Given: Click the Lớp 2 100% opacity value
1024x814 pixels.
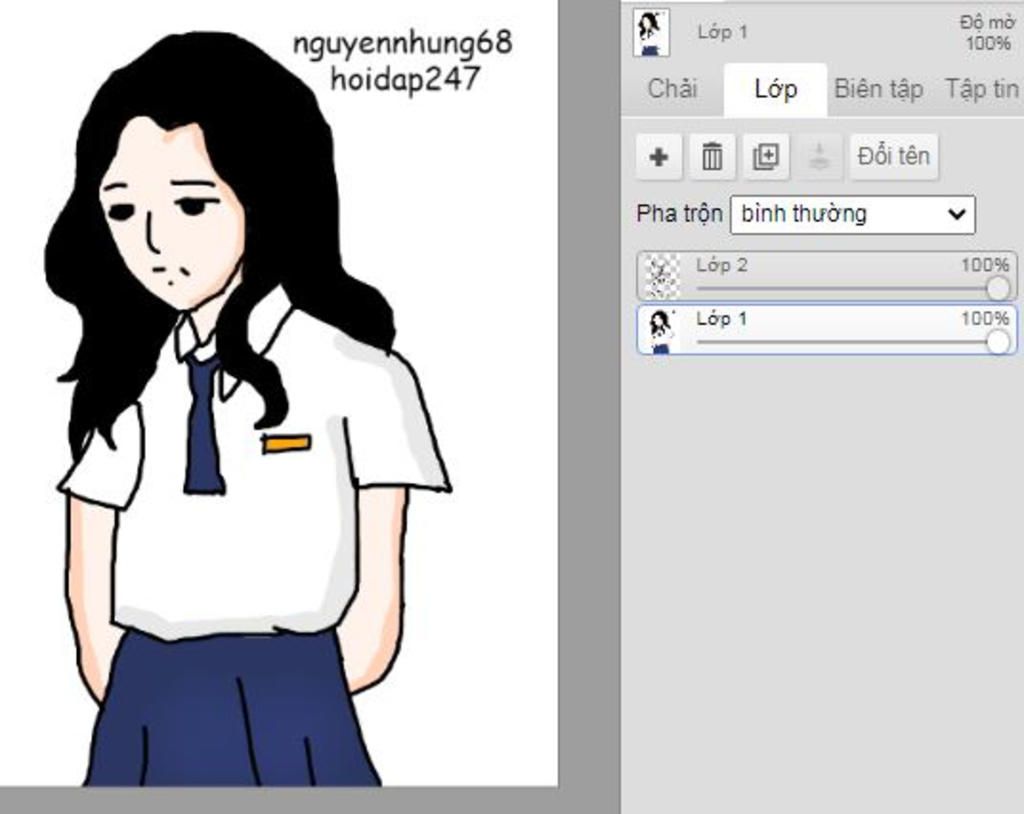Looking at the screenshot, I should (985, 265).
